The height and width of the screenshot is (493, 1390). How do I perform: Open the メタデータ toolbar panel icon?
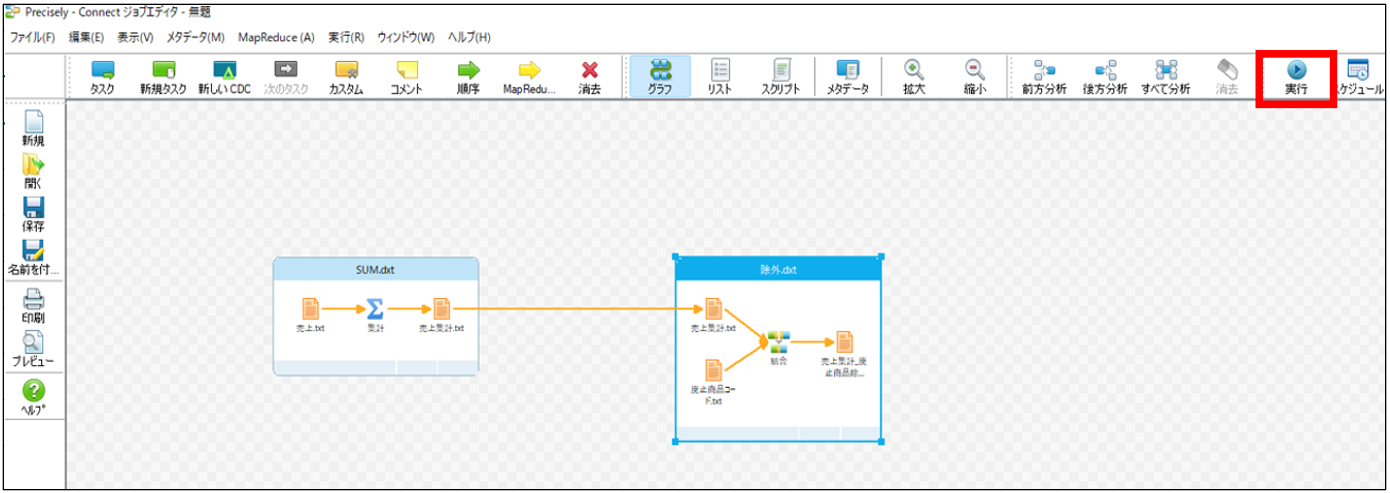(x=847, y=77)
